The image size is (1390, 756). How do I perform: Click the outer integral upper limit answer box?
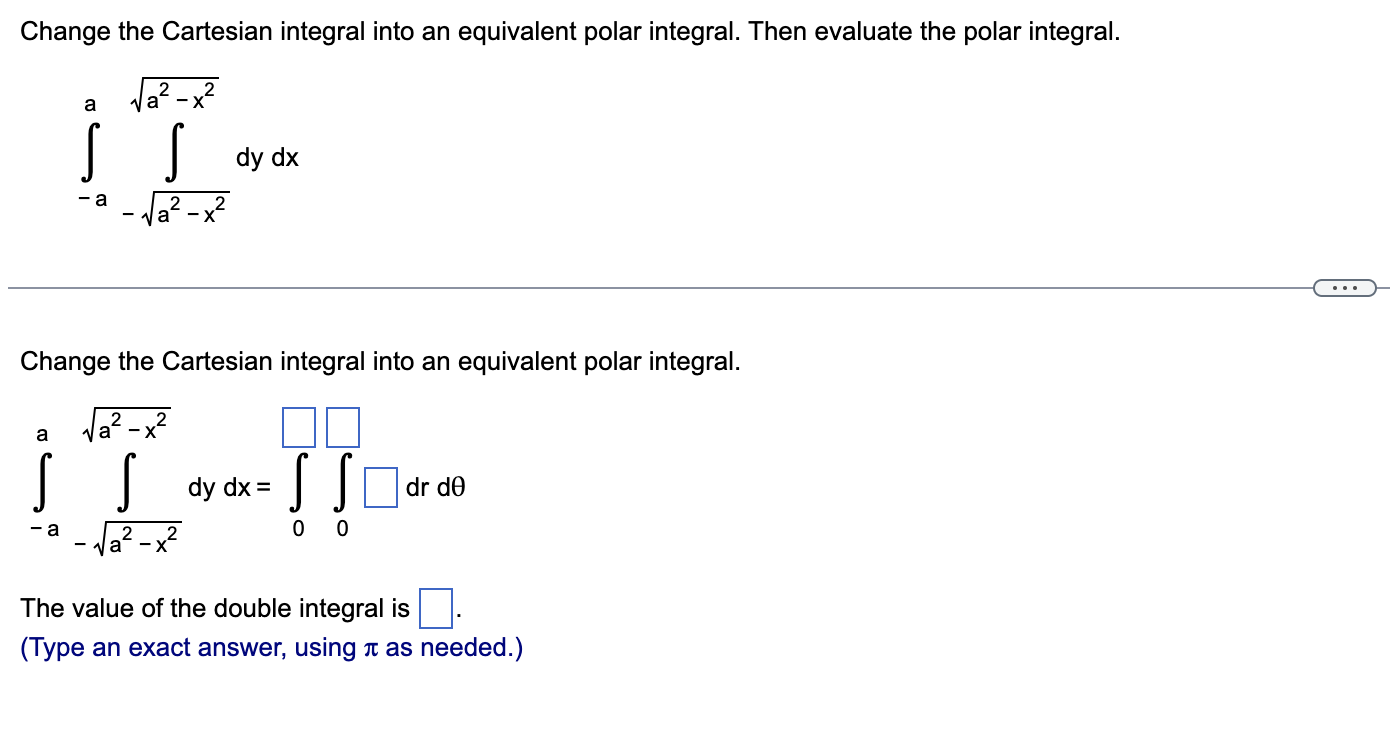(296, 425)
